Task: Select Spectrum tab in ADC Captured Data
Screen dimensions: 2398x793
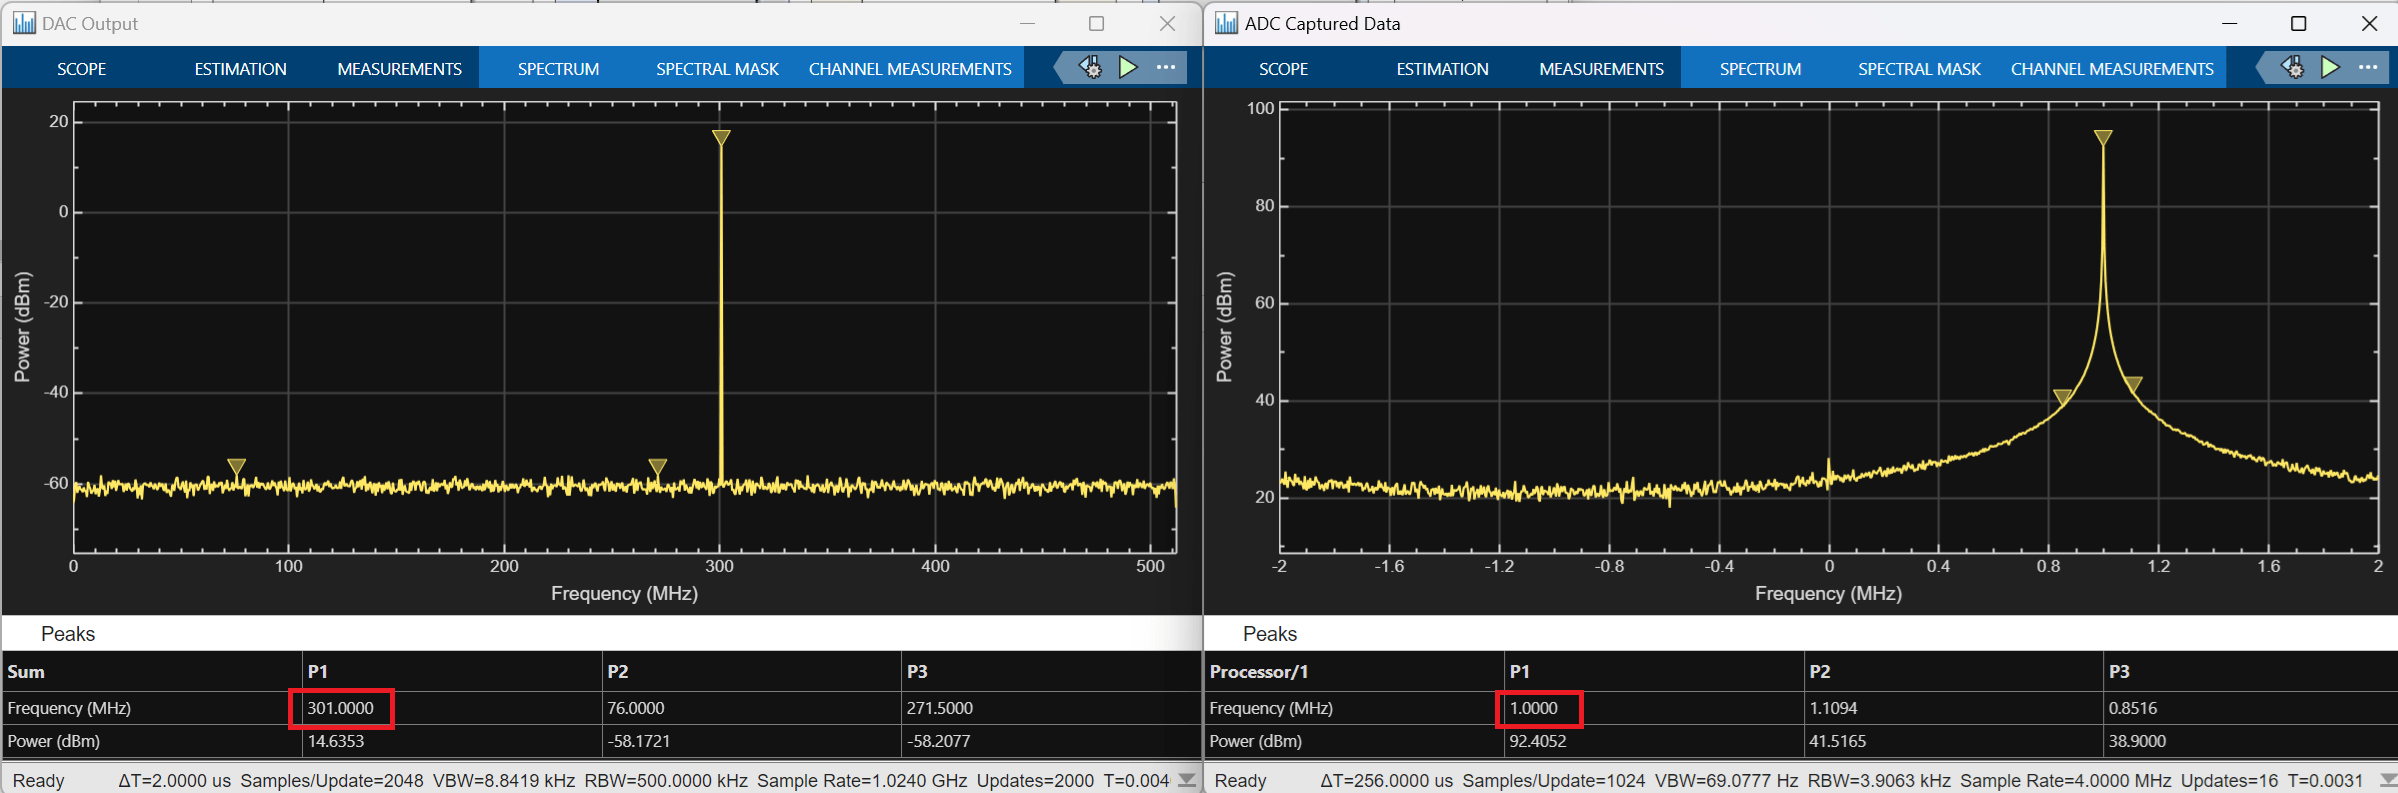Action: tap(1760, 69)
